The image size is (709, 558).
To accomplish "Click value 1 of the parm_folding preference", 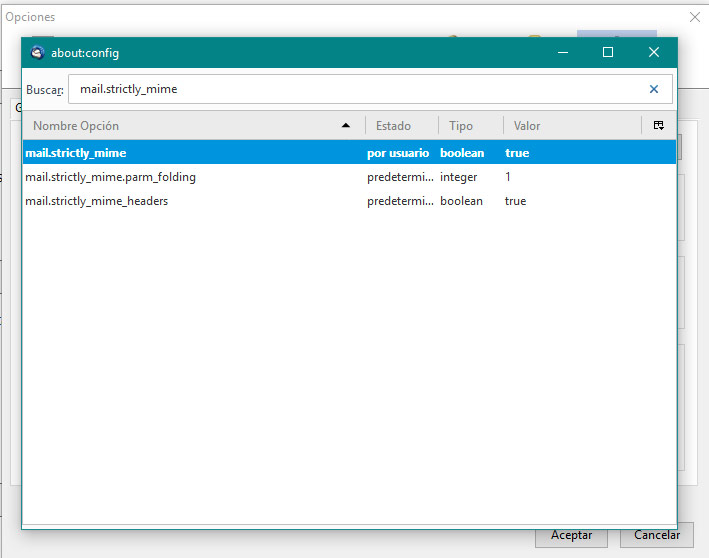I will pyautogui.click(x=508, y=177).
